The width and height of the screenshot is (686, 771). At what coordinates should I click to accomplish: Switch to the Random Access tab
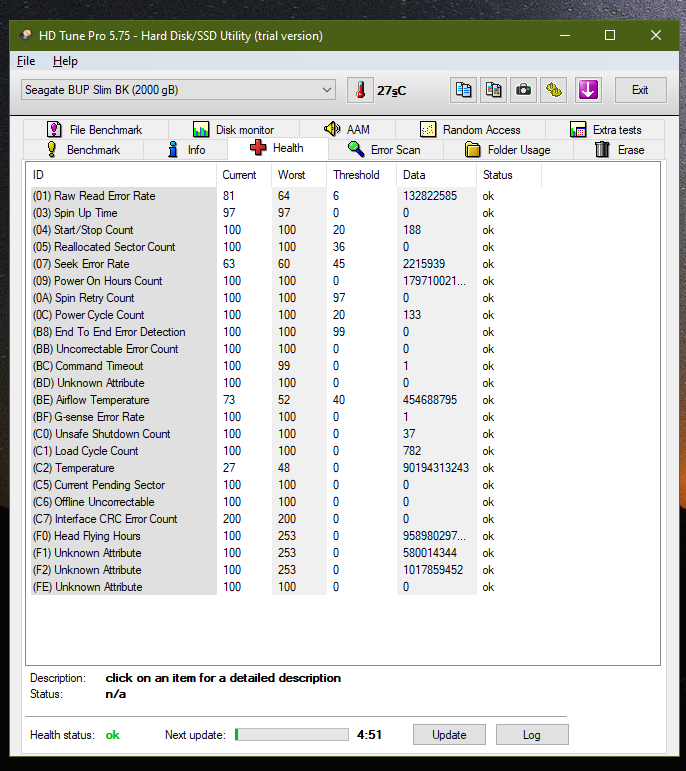[470, 130]
